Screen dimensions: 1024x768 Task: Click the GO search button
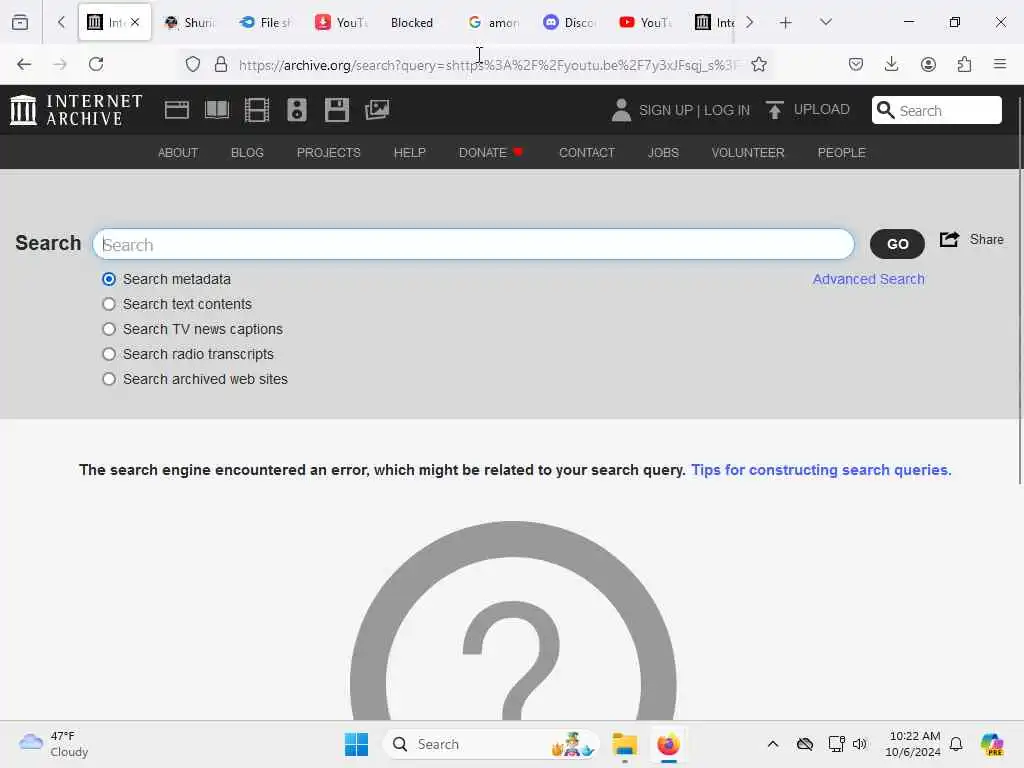897,244
